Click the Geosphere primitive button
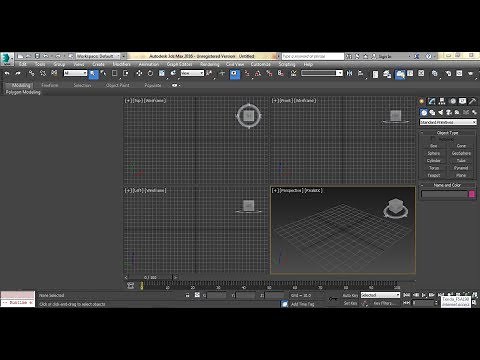Image resolution: width=480 pixels, height=360 pixels. (x=461, y=153)
